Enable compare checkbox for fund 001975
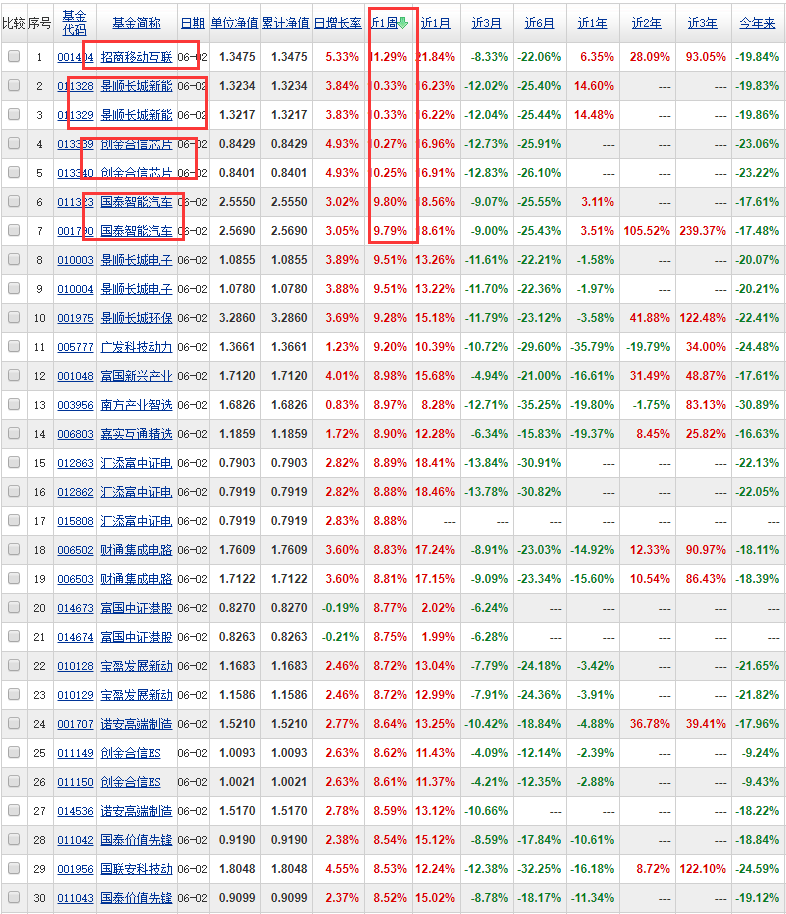The width and height of the screenshot is (786, 914). tap(14, 317)
